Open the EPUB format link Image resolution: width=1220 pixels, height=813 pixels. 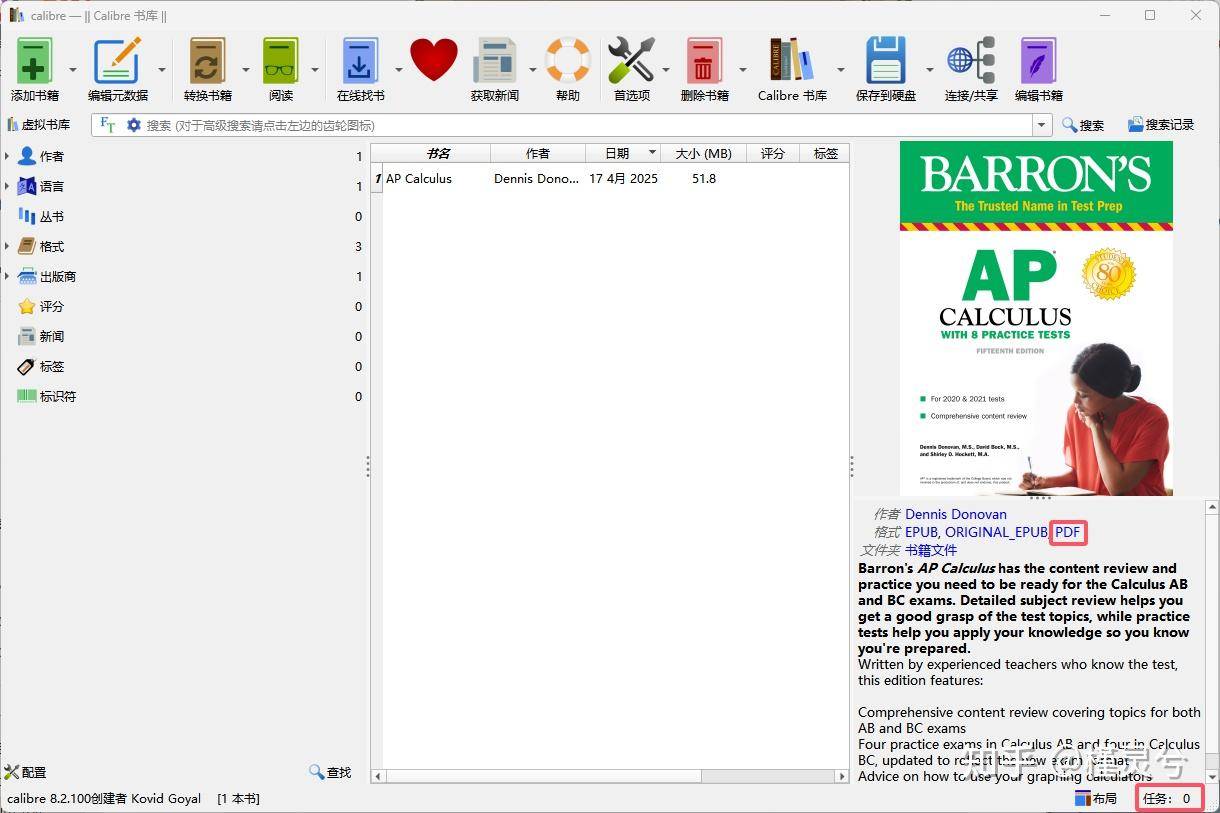click(921, 532)
